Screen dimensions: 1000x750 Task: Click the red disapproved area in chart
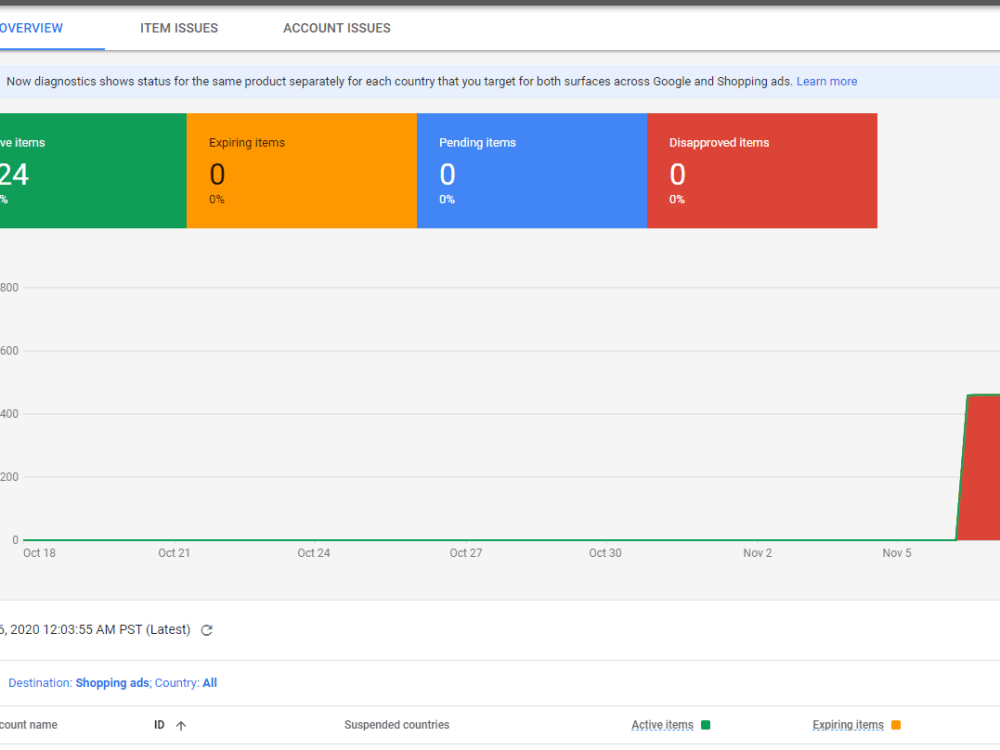click(x=980, y=468)
